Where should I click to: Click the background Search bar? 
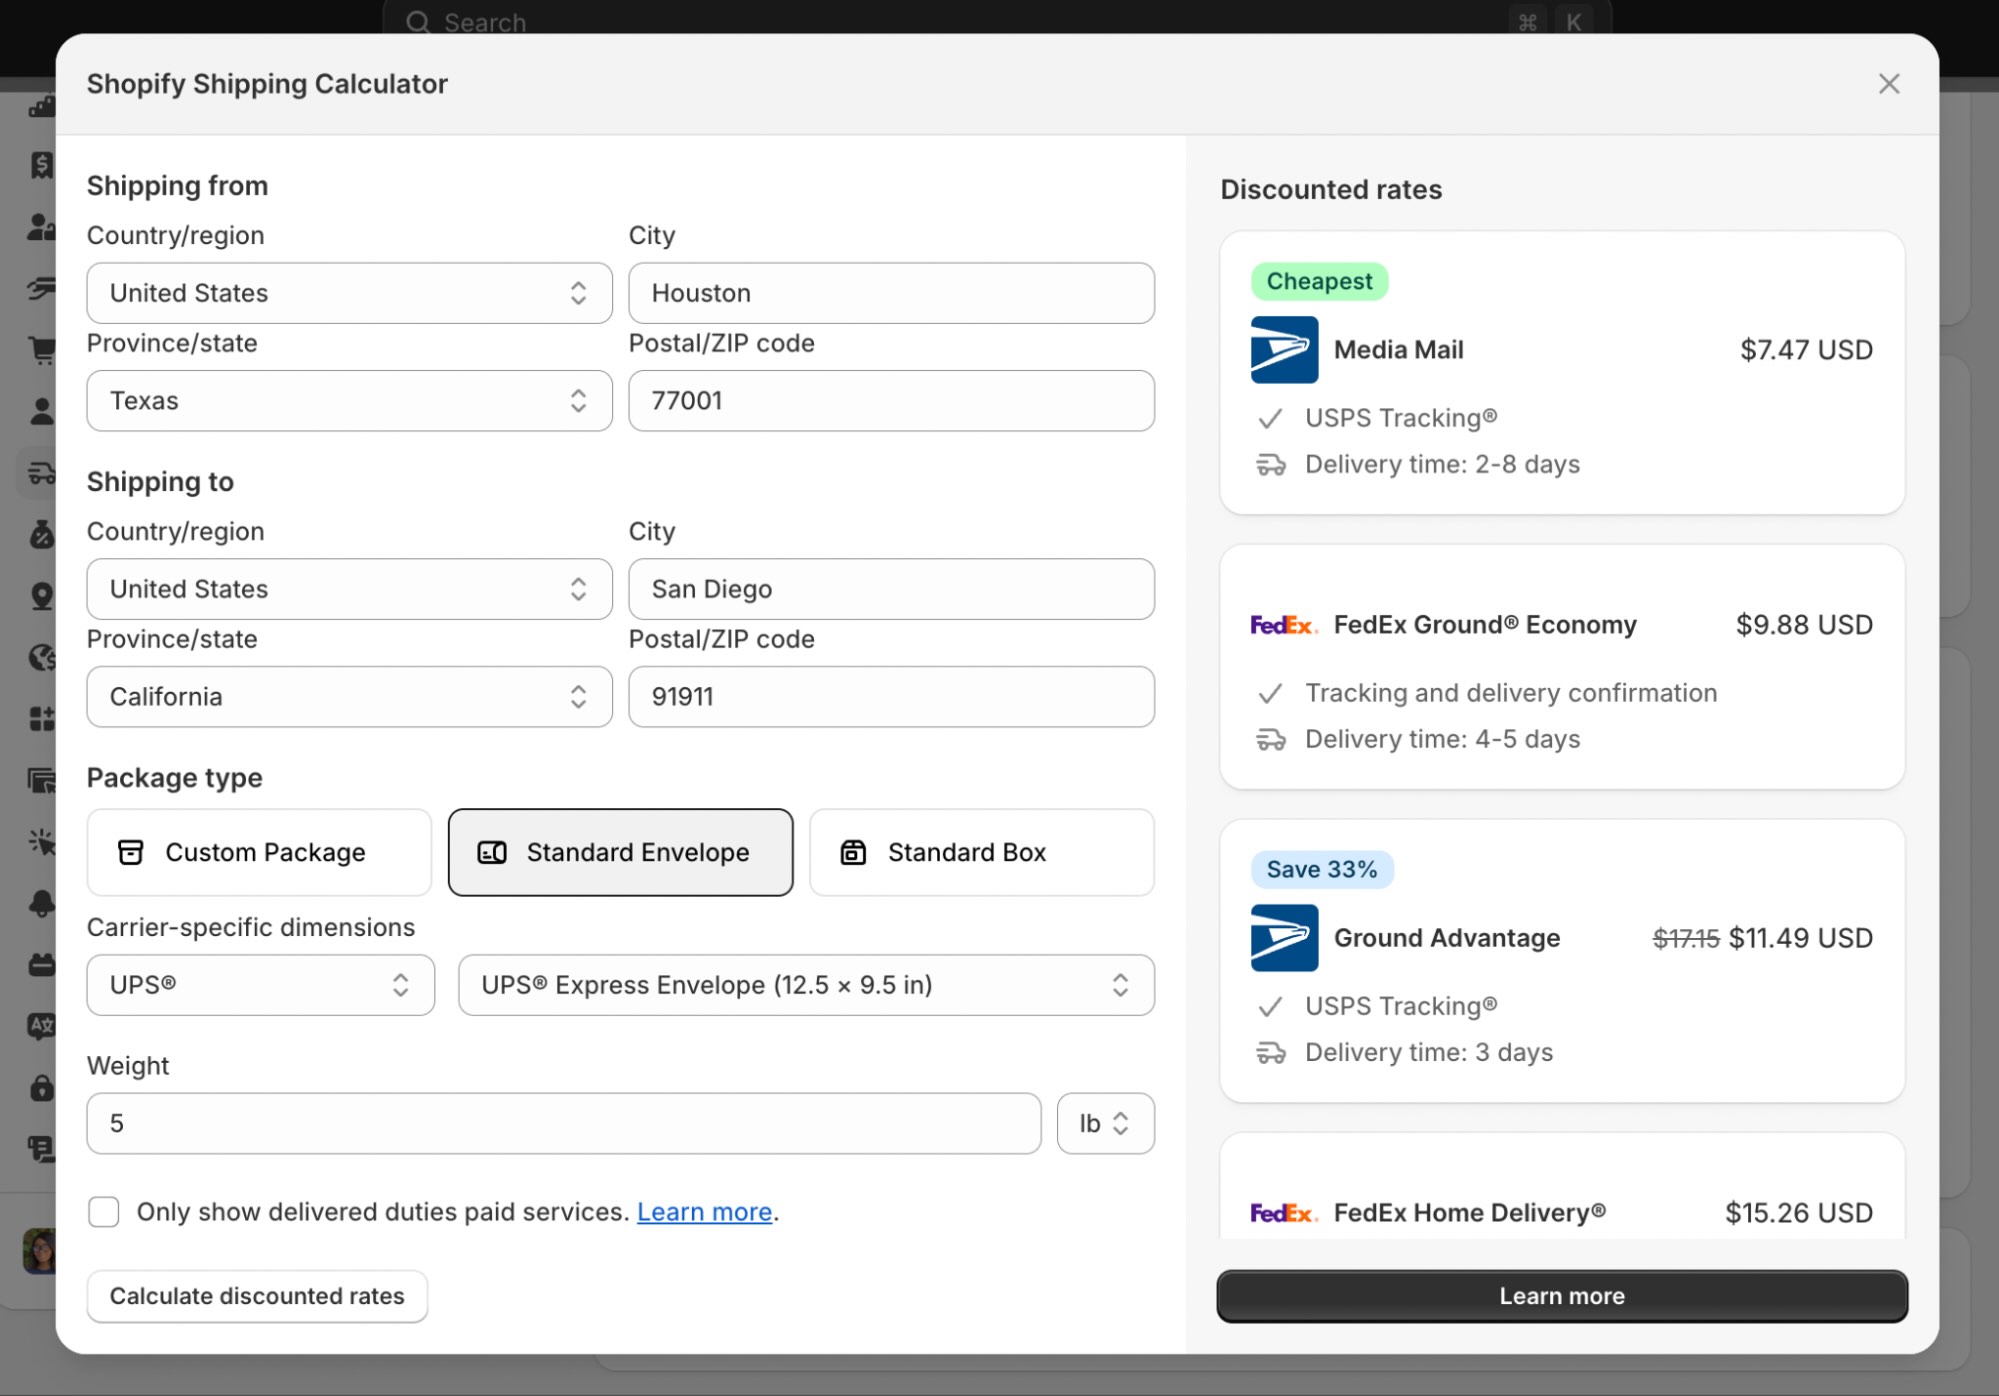coord(997,20)
